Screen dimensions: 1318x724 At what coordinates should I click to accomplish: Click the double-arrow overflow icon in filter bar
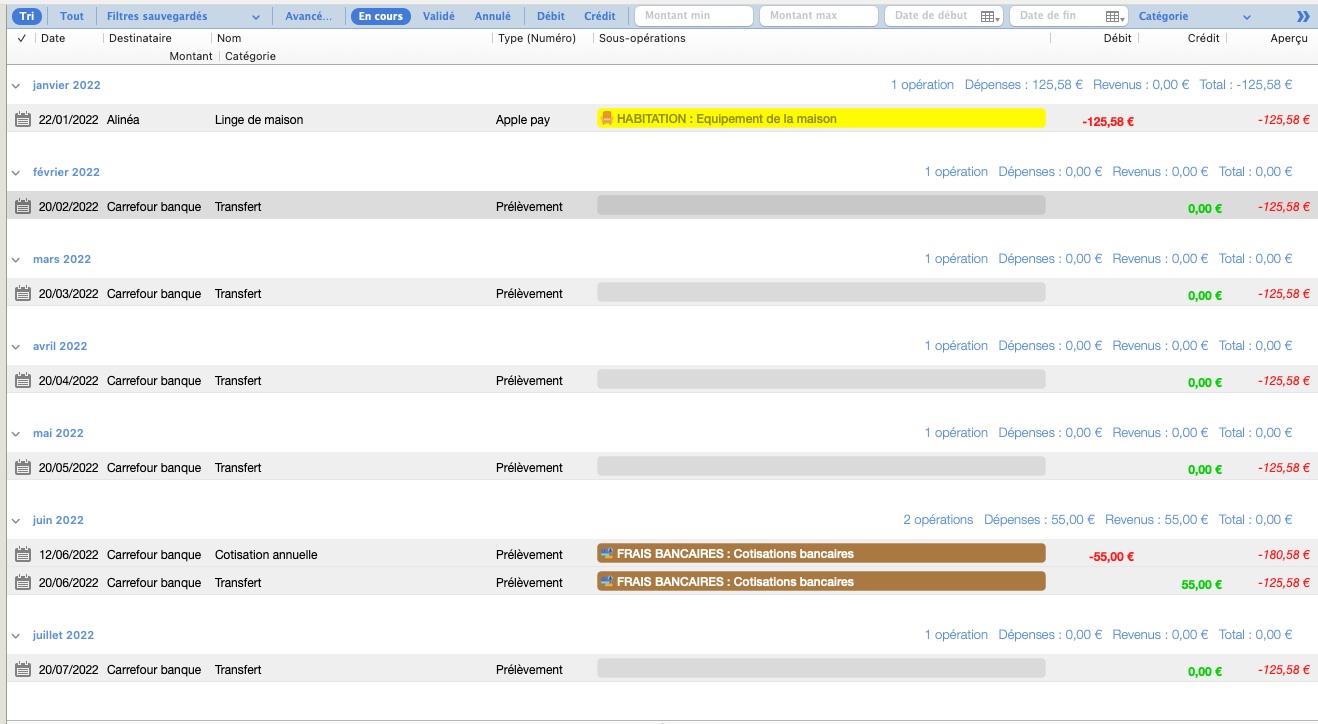point(1302,17)
